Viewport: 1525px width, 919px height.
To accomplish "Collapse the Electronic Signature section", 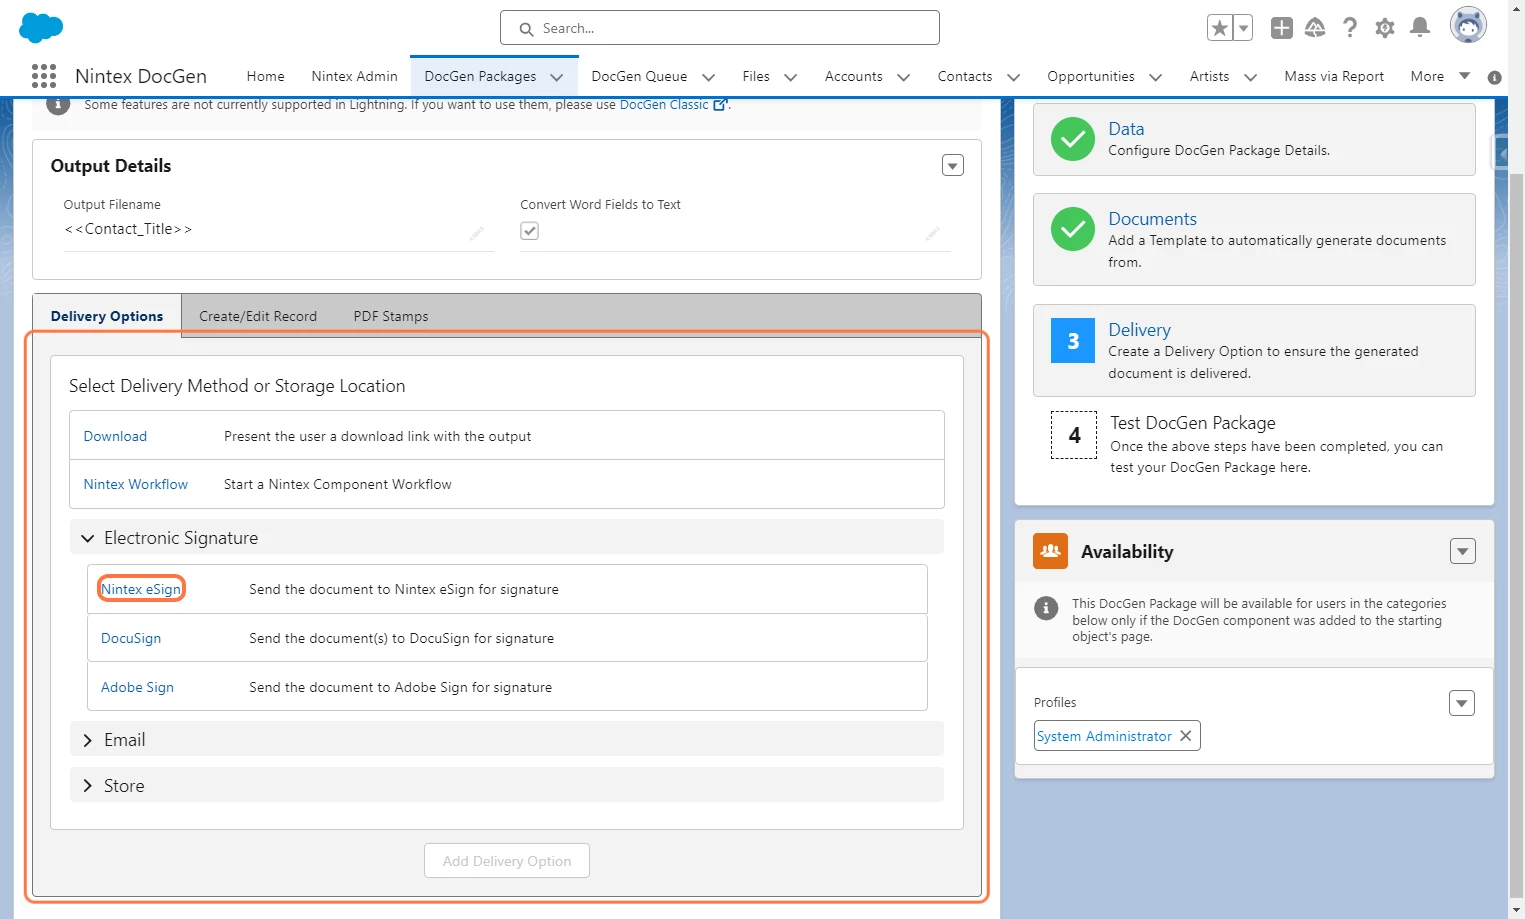I will [88, 538].
